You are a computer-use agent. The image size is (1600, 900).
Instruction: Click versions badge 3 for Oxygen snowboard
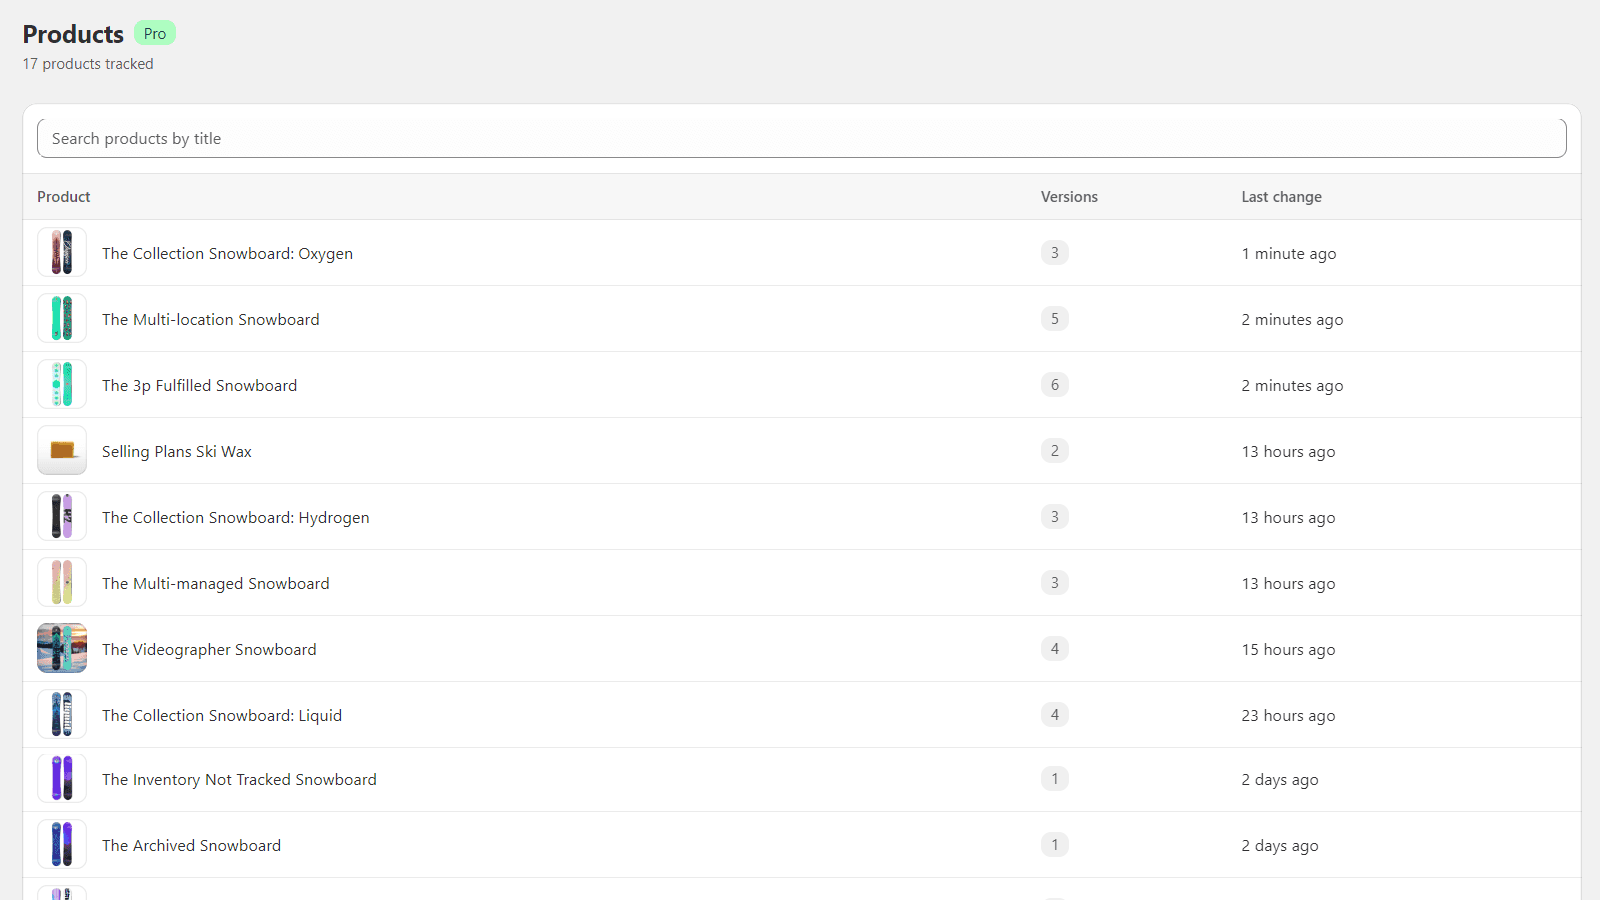(x=1054, y=252)
